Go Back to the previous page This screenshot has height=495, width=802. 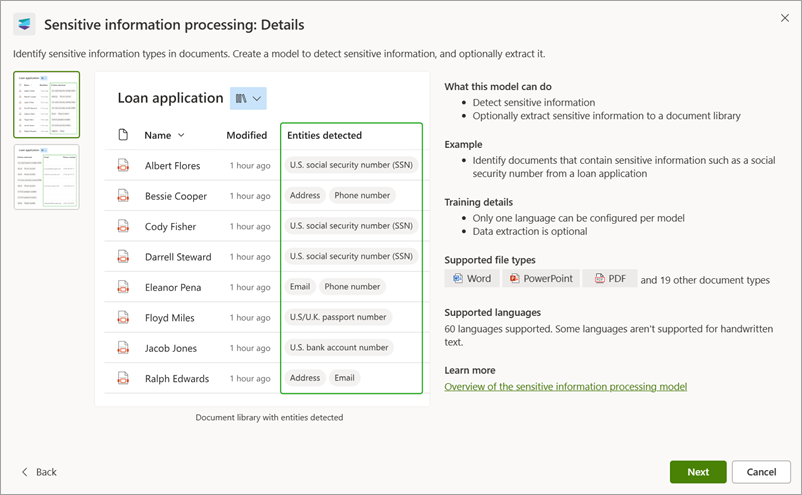tap(39, 472)
